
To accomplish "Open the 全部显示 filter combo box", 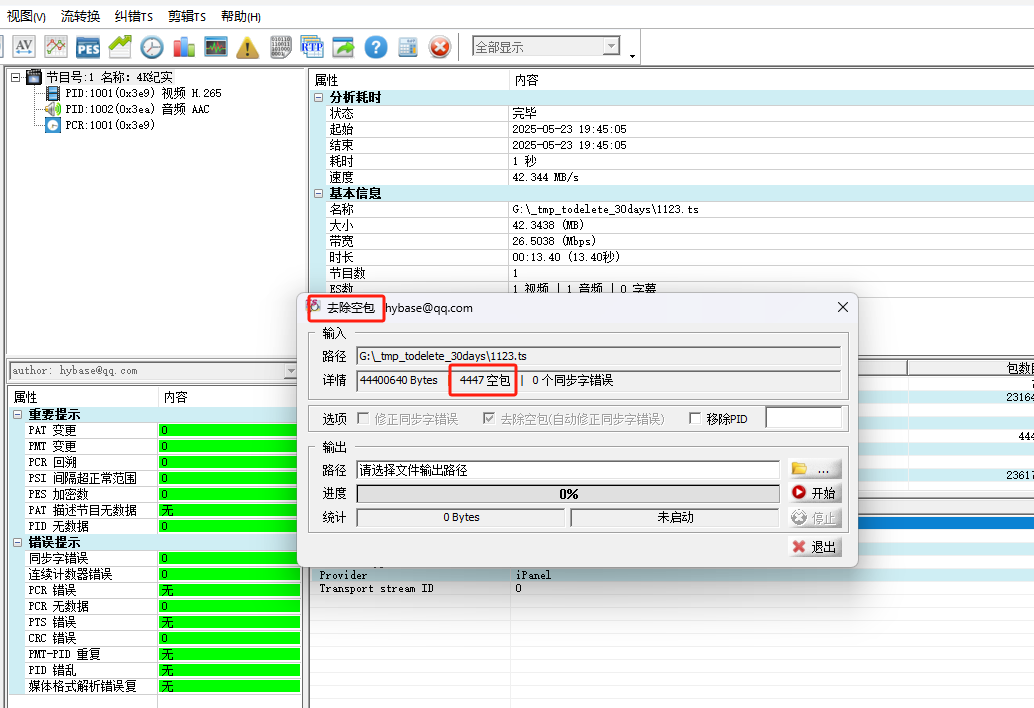I will pyautogui.click(x=546, y=47).
